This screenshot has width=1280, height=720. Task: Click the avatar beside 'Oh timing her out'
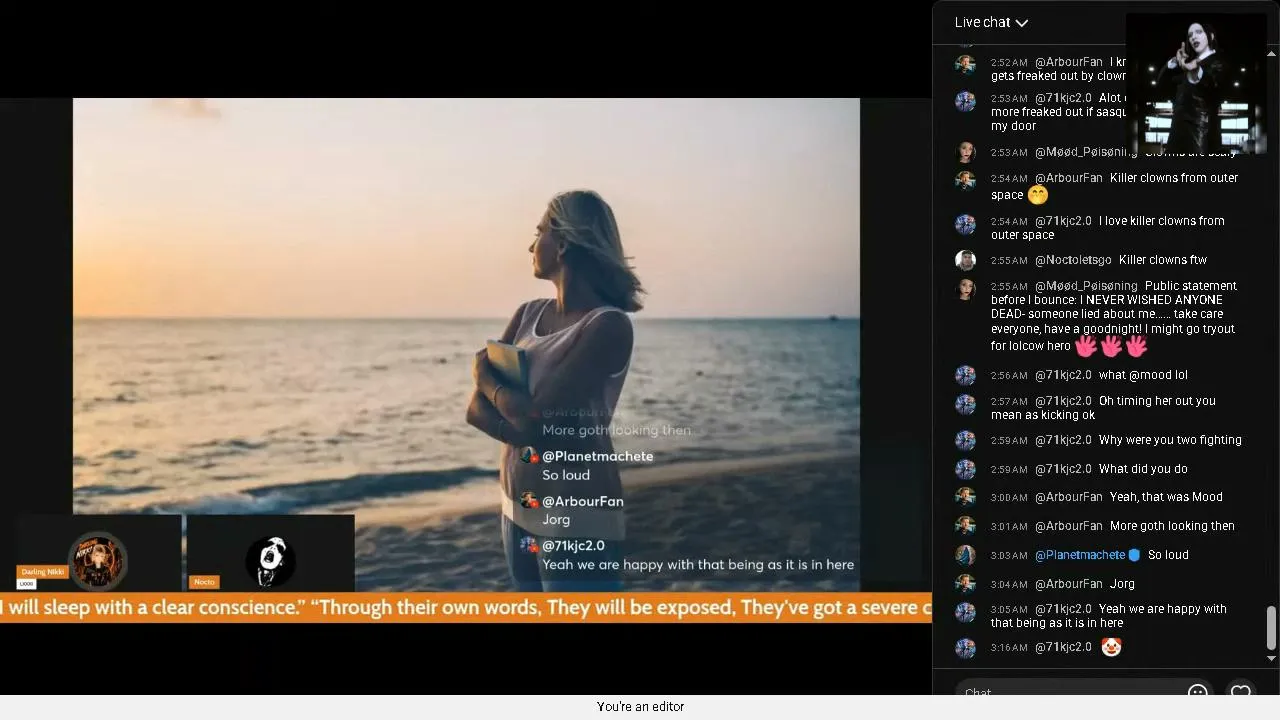pos(965,403)
